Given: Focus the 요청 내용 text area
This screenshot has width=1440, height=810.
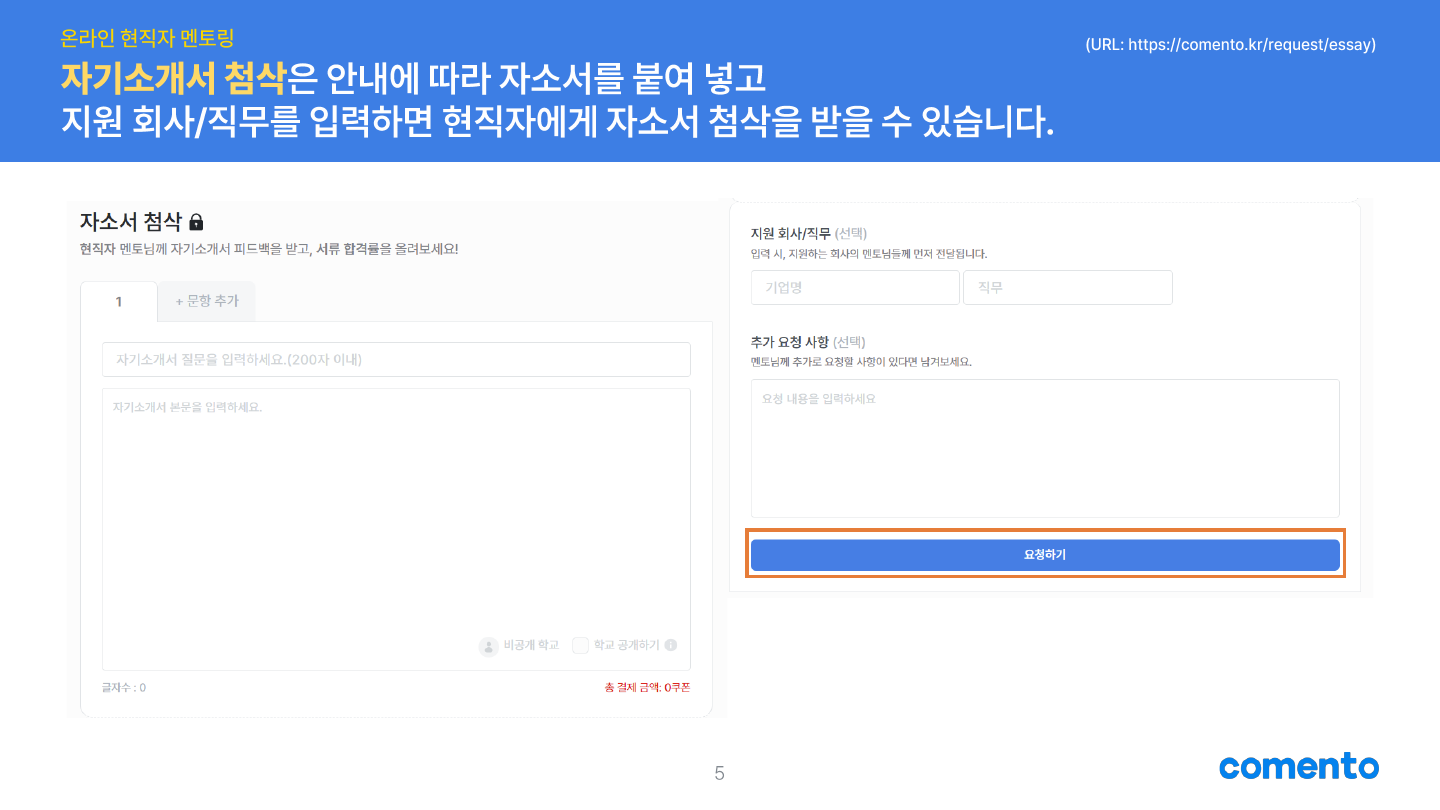Looking at the screenshot, I should (1045, 448).
